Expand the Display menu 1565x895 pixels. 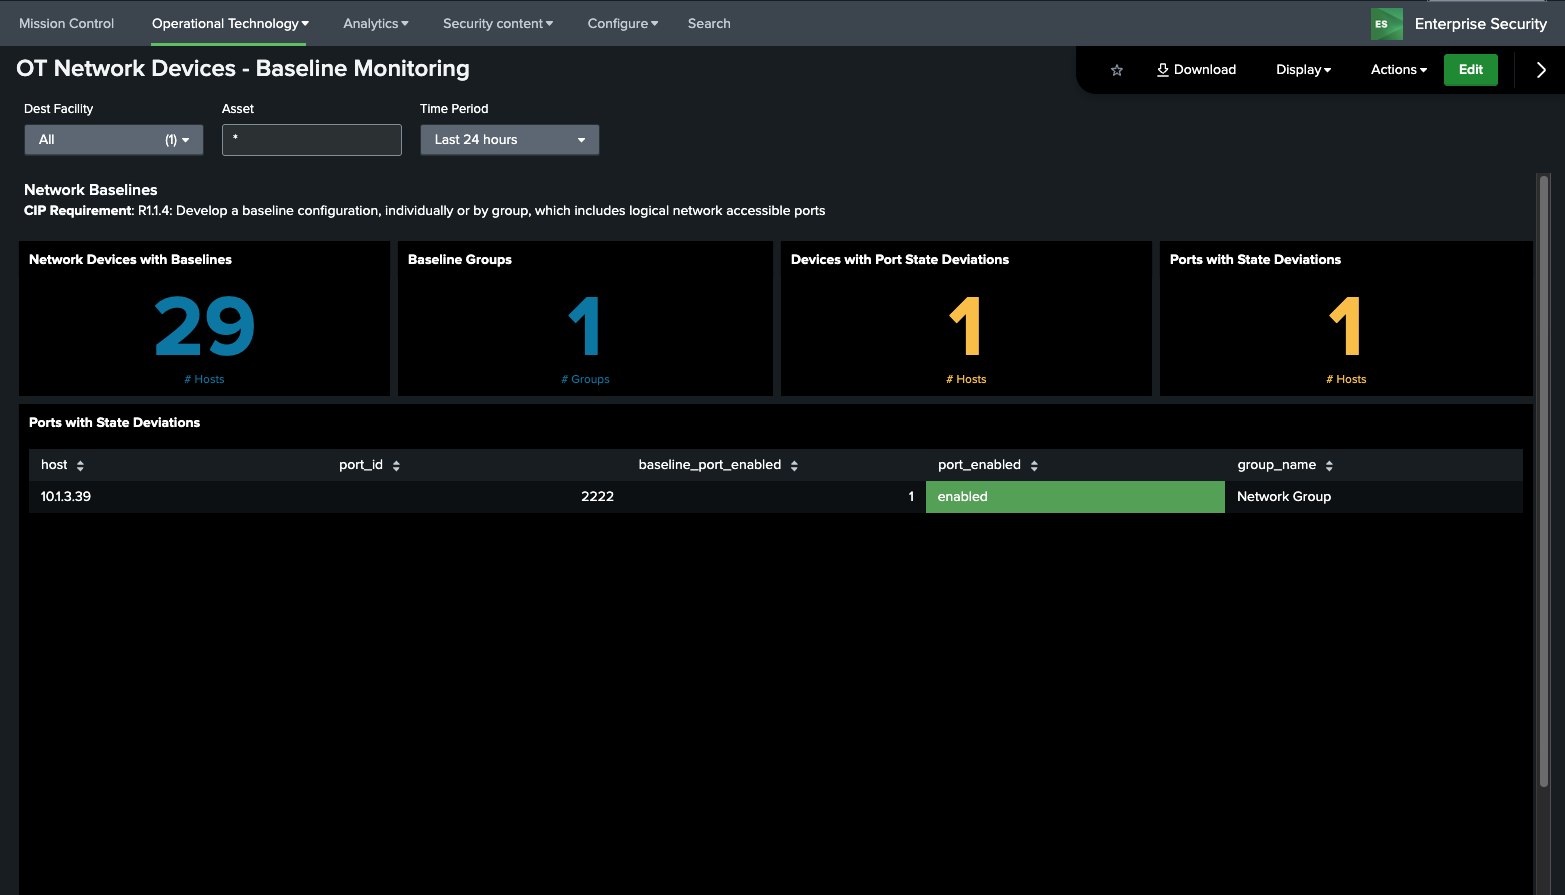click(x=1303, y=70)
